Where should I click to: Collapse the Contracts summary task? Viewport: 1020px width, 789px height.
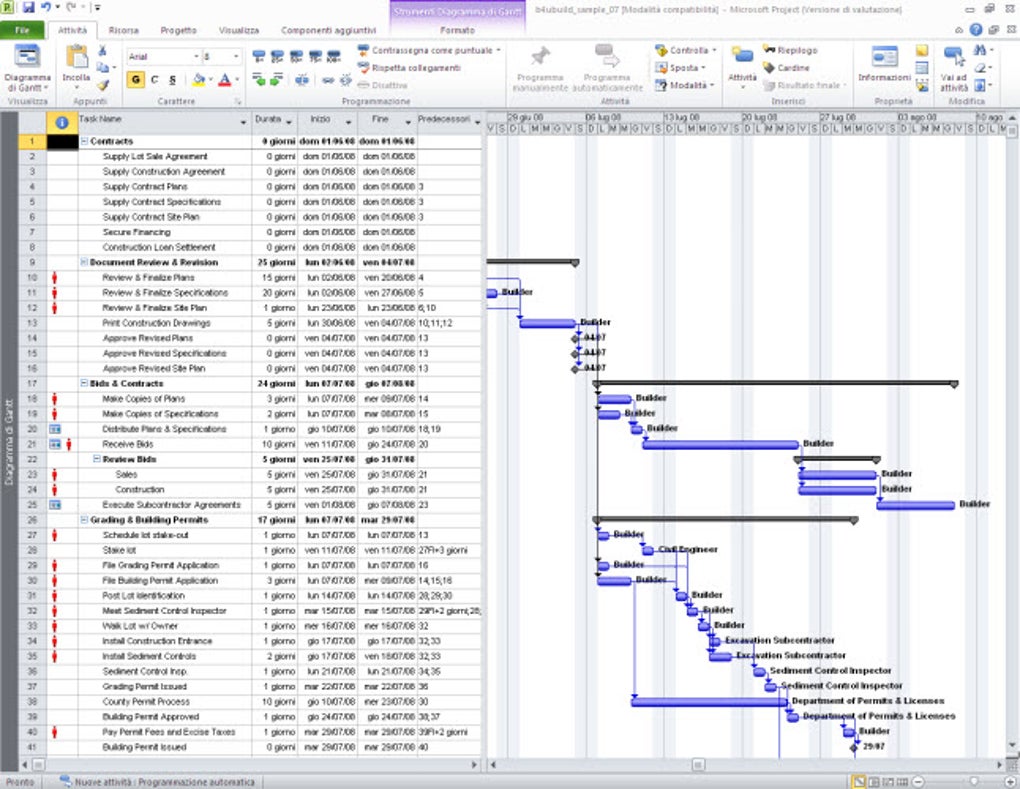[x=84, y=141]
